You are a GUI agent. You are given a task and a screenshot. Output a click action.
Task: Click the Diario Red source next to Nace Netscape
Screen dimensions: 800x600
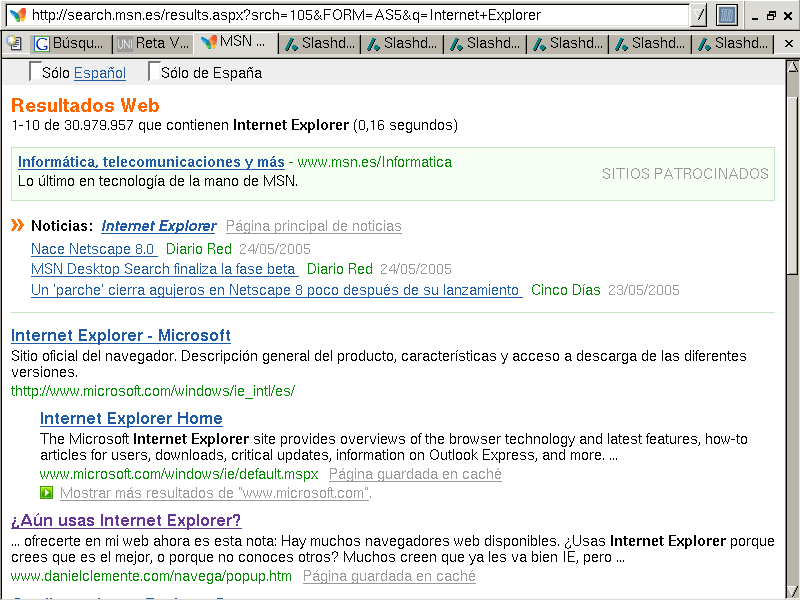coord(199,249)
